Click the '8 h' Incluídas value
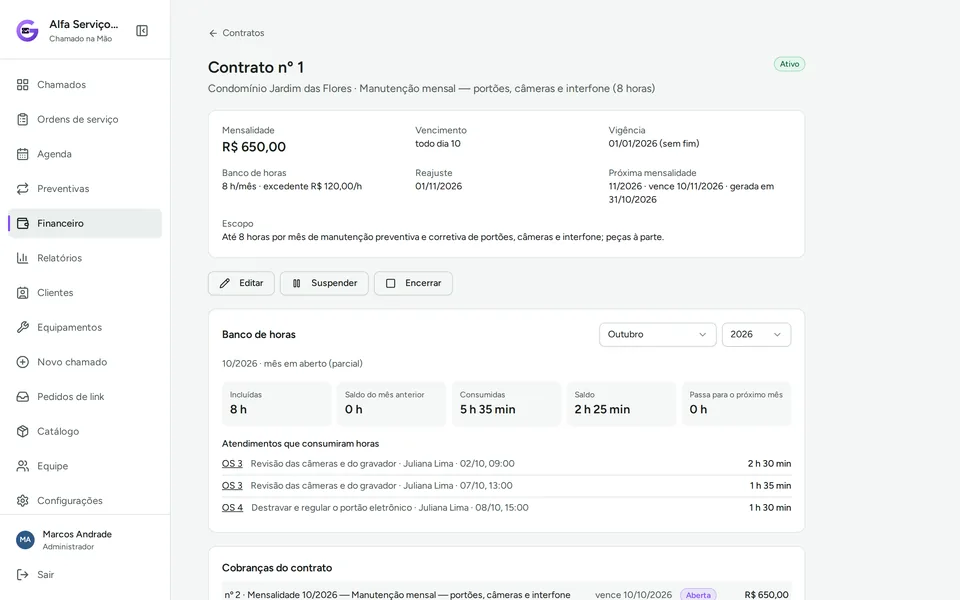This screenshot has height=600, width=960. [x=238, y=410]
